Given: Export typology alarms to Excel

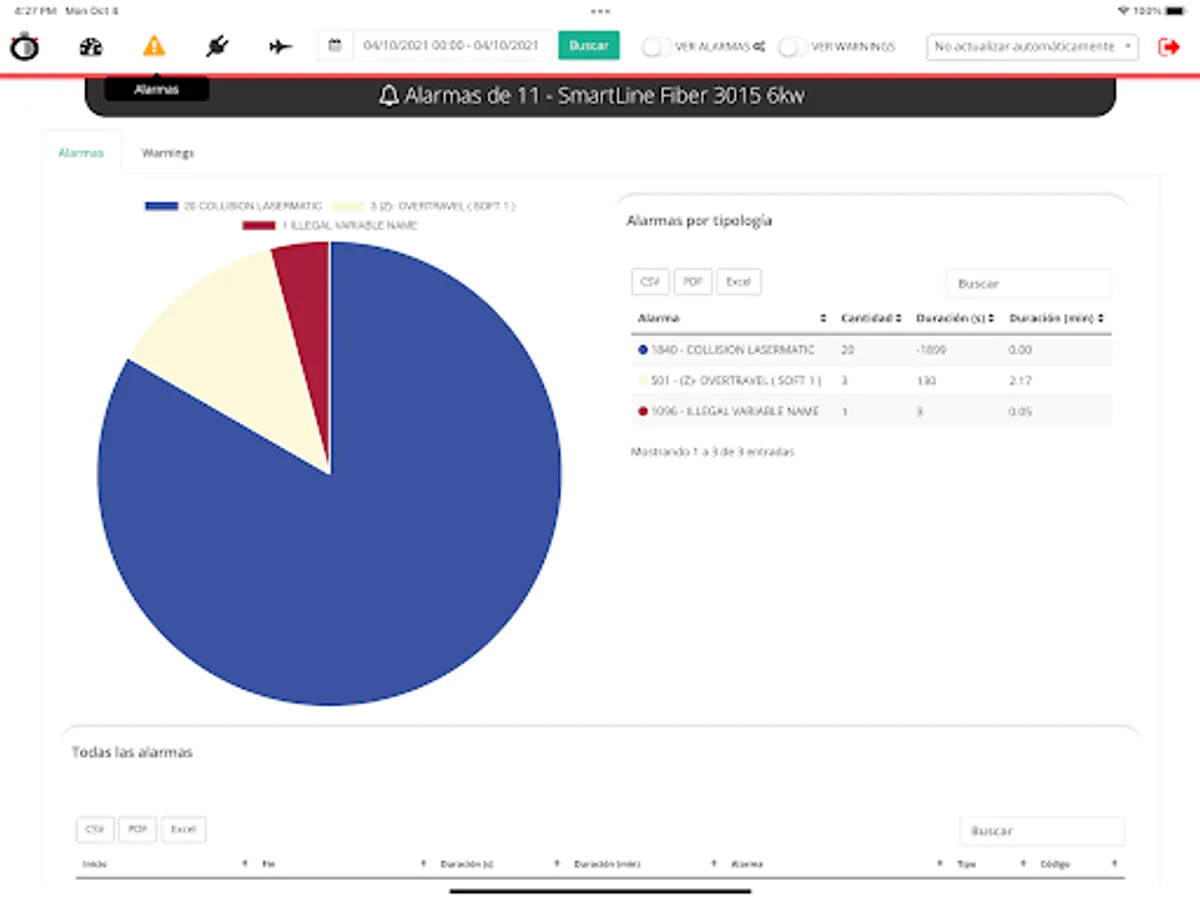Looking at the screenshot, I should tap(738, 282).
